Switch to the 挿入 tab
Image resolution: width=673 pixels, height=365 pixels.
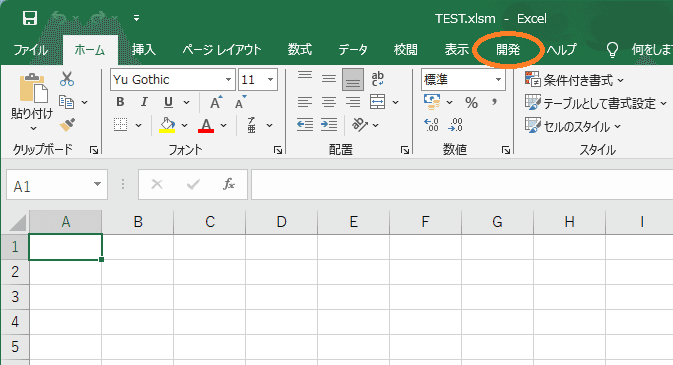coord(143,50)
